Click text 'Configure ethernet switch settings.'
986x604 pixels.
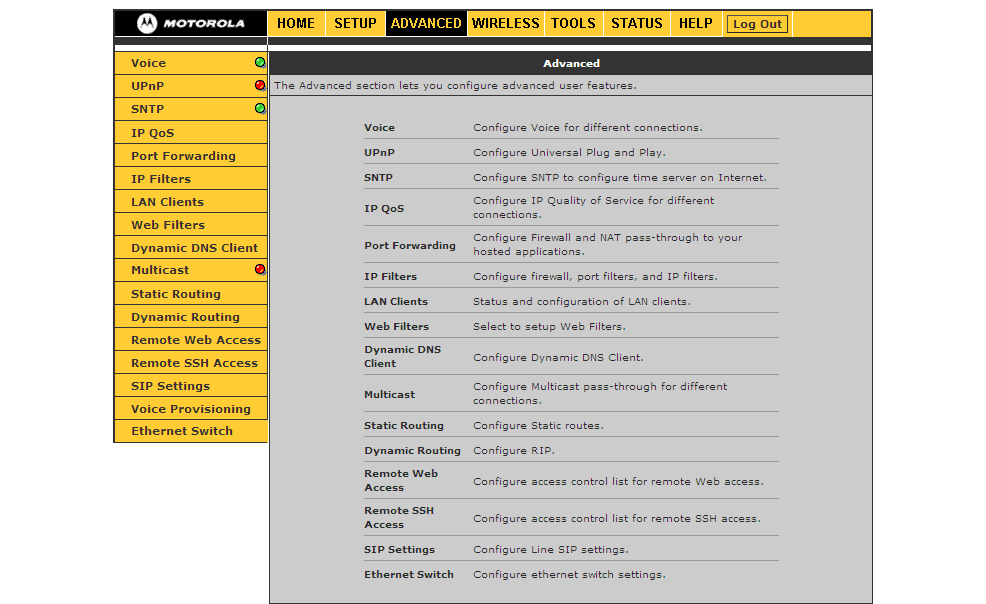pos(569,574)
